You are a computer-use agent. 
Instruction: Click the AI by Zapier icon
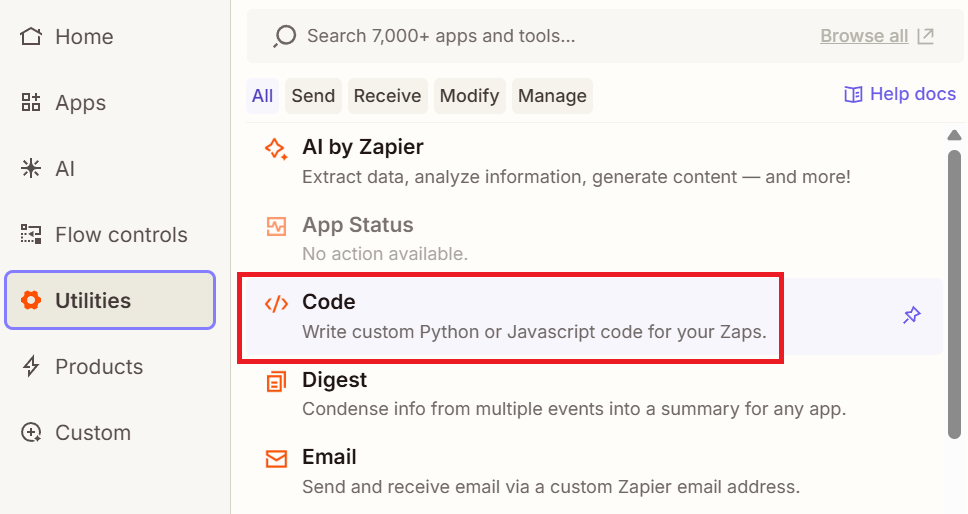pos(275,149)
